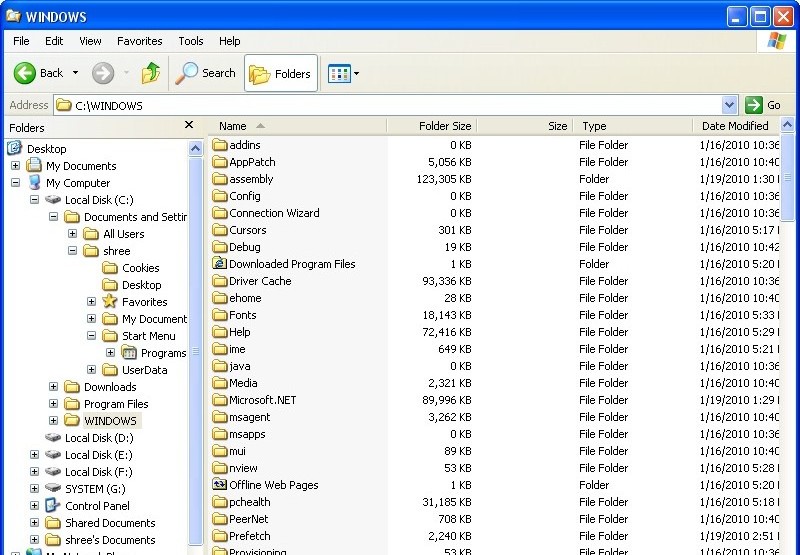Select the addins folder icon
Image resolution: width=800 pixels, height=555 pixels.
click(x=220, y=145)
